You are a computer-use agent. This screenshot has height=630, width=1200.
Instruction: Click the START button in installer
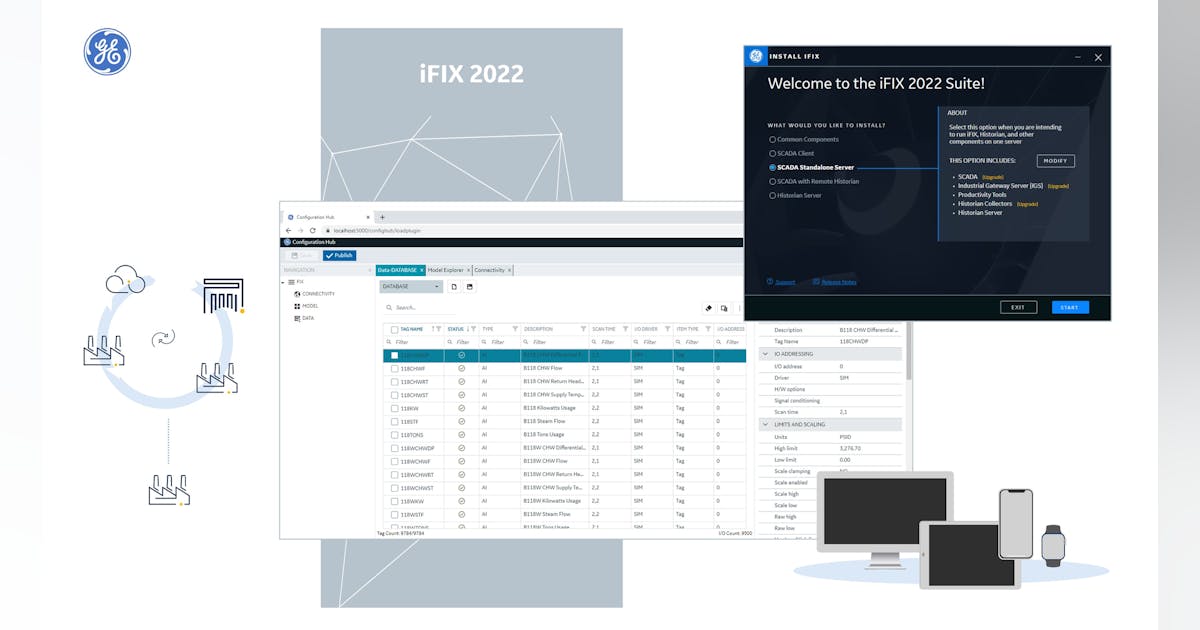1070,307
